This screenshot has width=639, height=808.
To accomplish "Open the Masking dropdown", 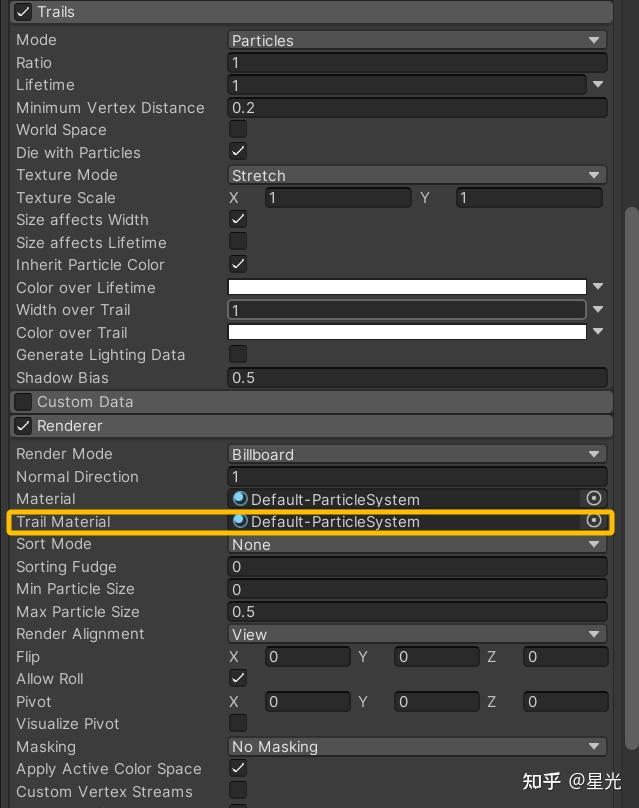I will [x=417, y=746].
